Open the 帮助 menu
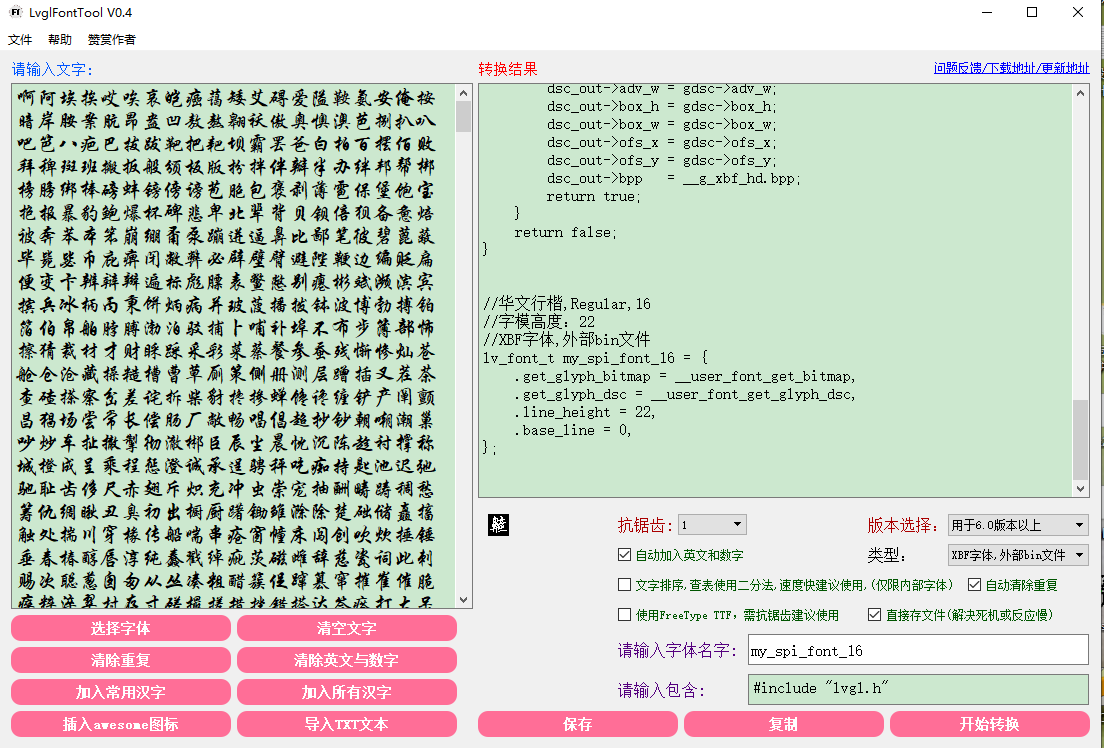This screenshot has width=1104, height=748. (60, 40)
